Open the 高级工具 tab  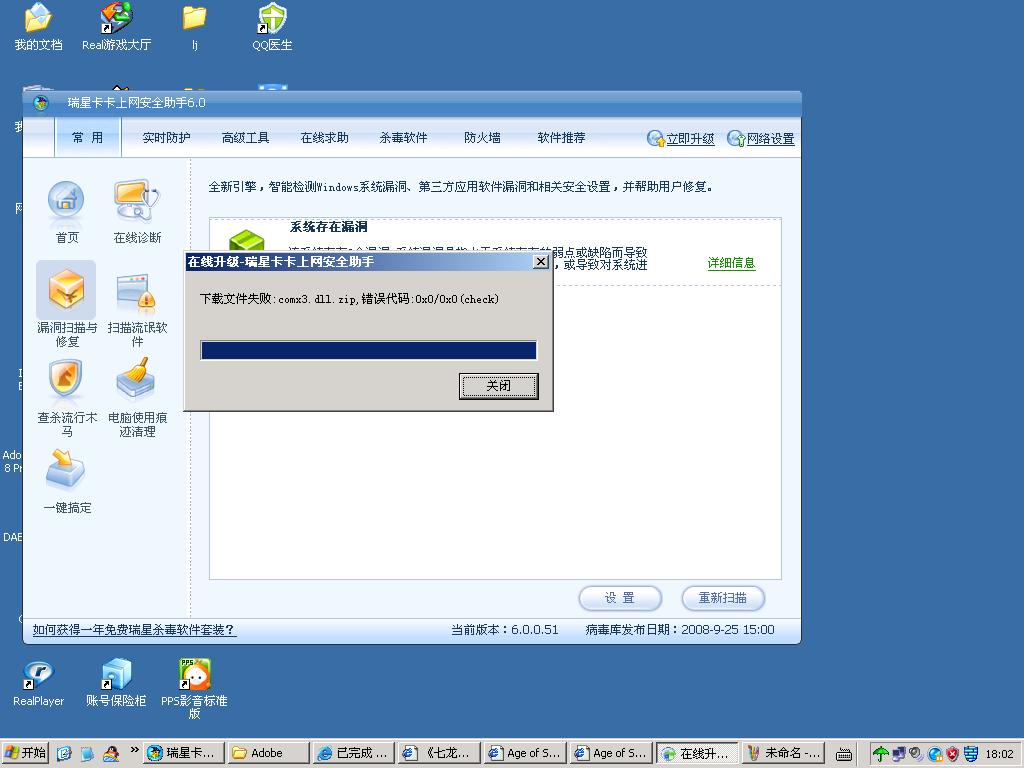coord(246,138)
